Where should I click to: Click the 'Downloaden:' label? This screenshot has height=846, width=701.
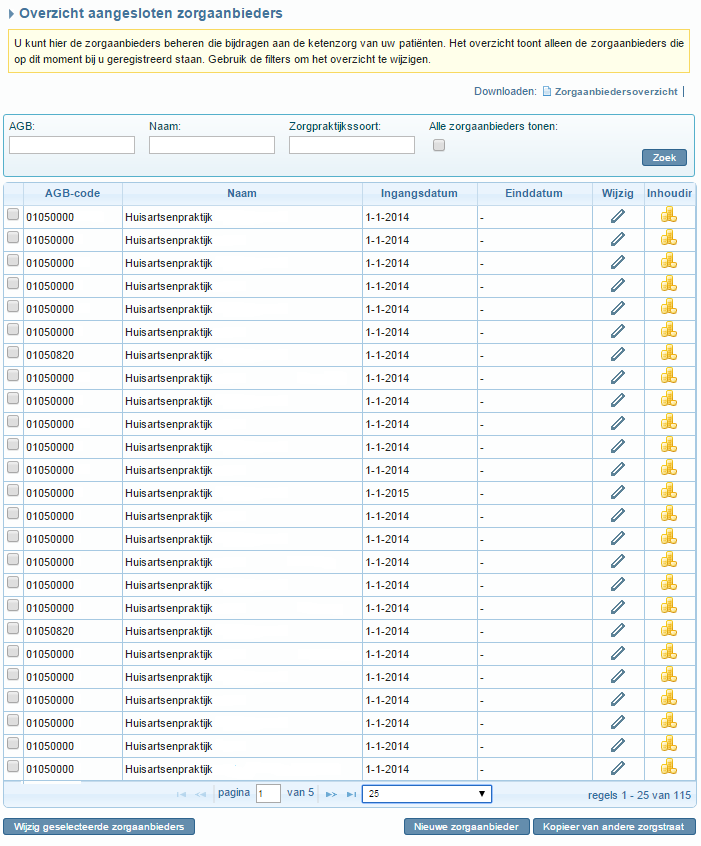[505, 91]
